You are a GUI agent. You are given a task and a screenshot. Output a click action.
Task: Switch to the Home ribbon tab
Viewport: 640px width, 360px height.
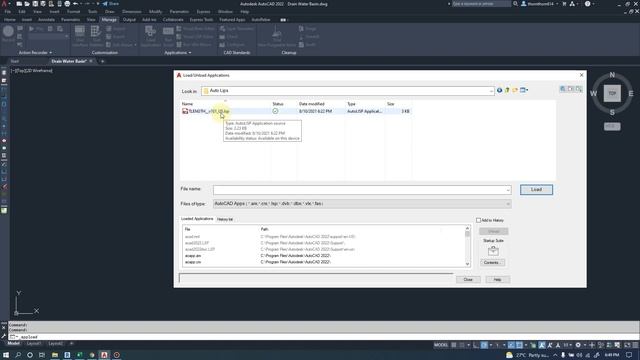9,20
